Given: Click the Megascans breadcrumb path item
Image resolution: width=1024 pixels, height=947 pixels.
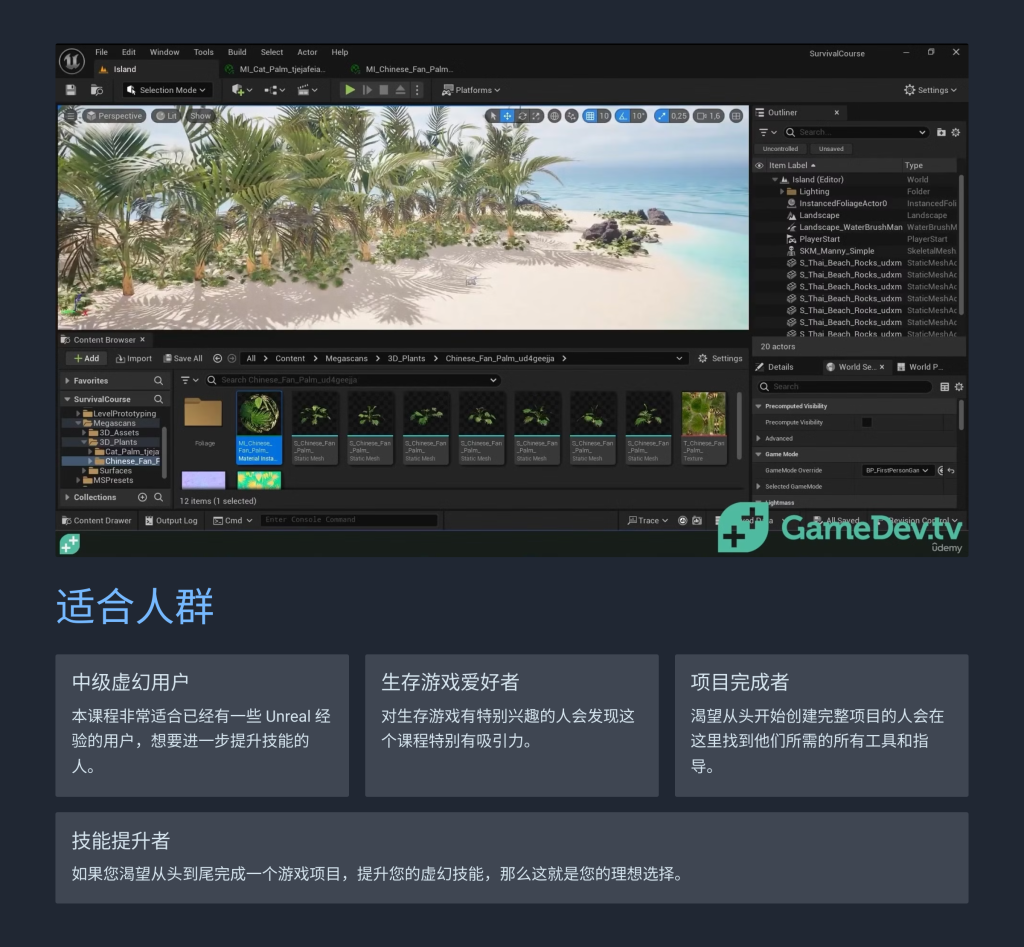Looking at the screenshot, I should point(346,359).
